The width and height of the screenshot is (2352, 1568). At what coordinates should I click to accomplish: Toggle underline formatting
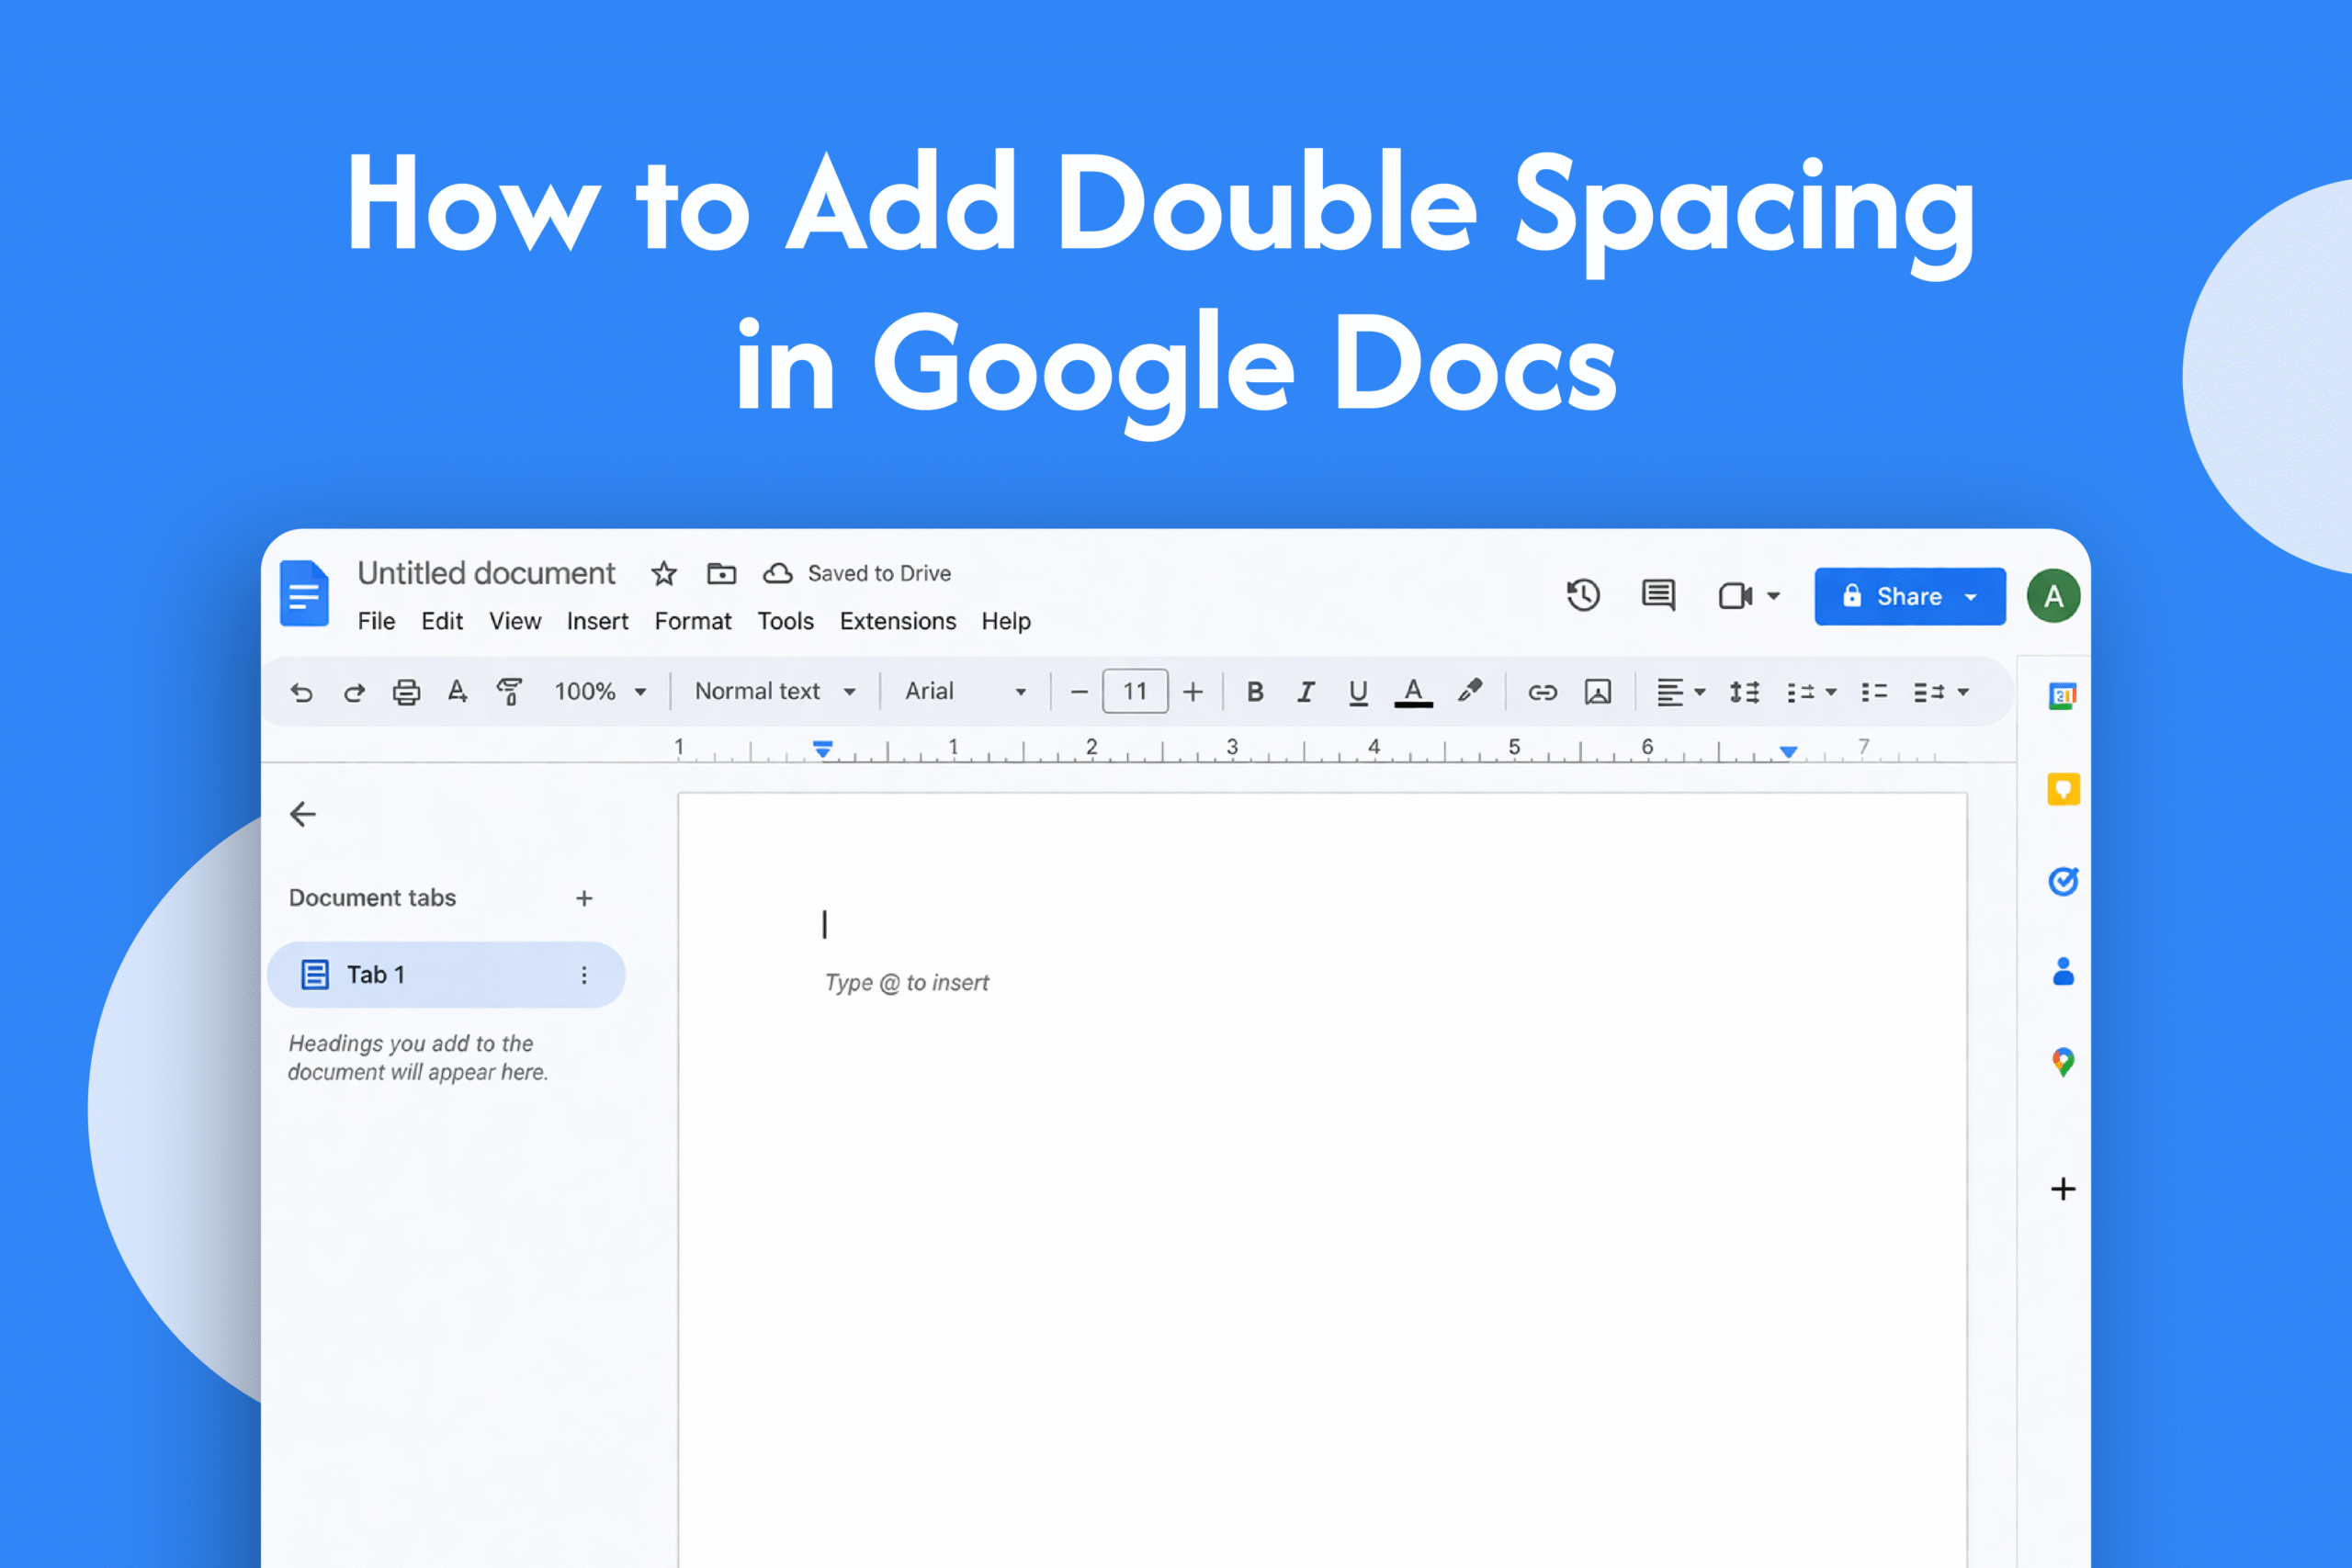click(x=1358, y=691)
